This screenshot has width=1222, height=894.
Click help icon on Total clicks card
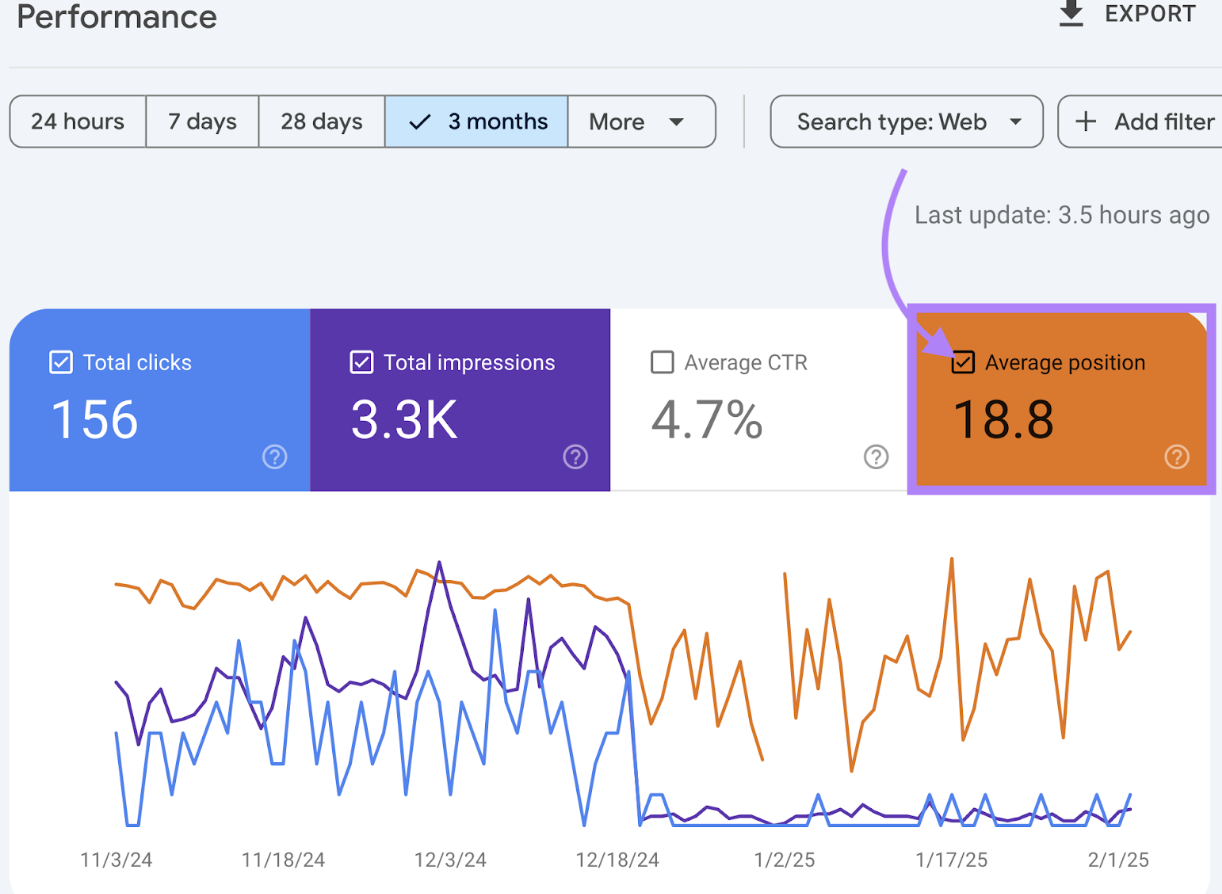tap(274, 457)
